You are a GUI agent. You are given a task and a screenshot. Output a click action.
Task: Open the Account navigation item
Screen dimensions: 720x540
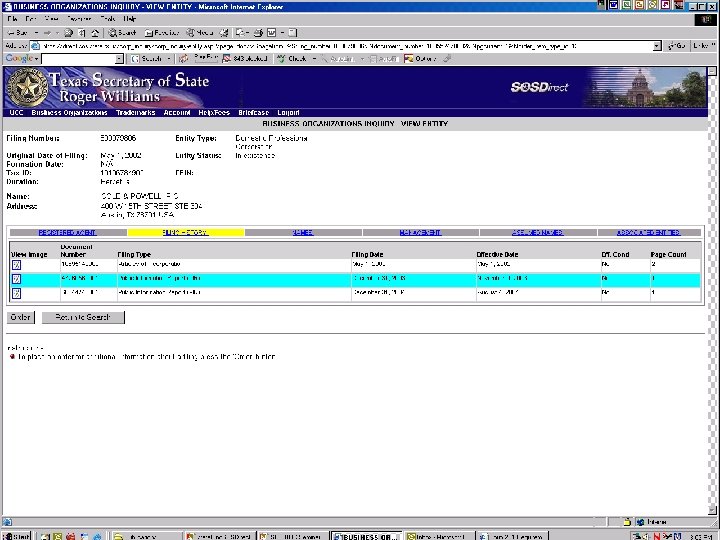tap(177, 112)
